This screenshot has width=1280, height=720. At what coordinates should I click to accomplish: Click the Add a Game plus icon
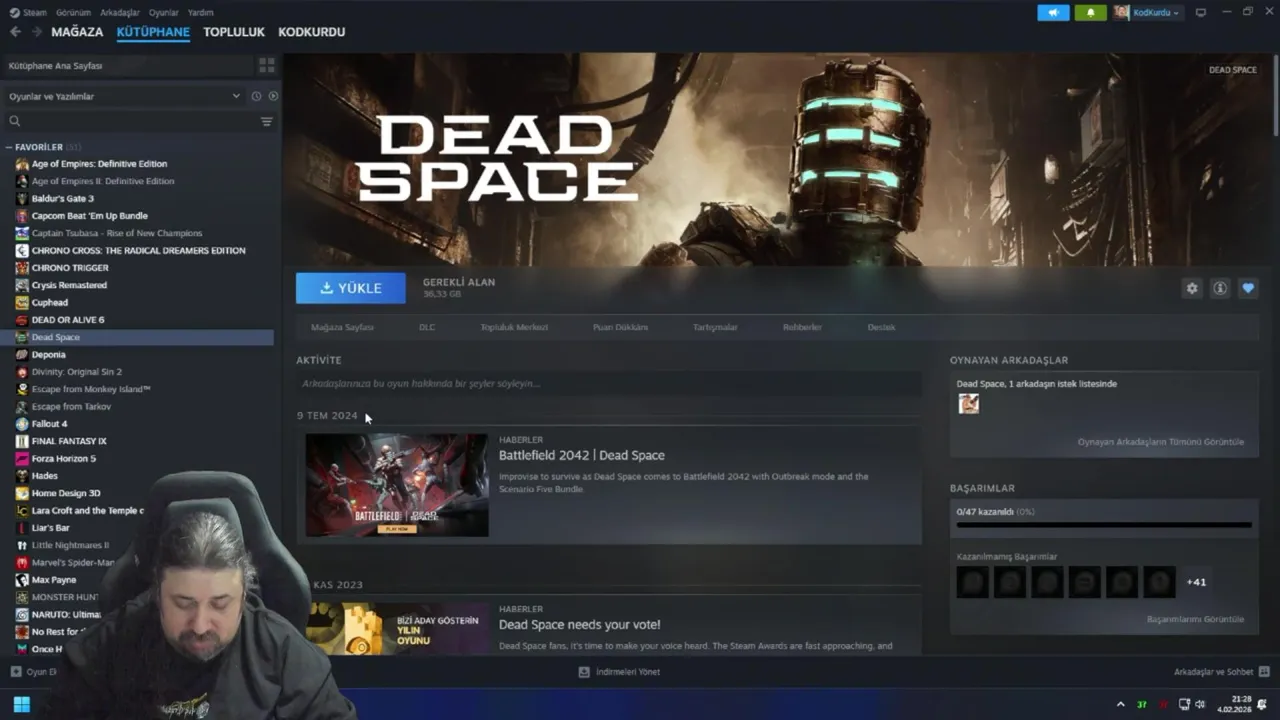point(15,672)
